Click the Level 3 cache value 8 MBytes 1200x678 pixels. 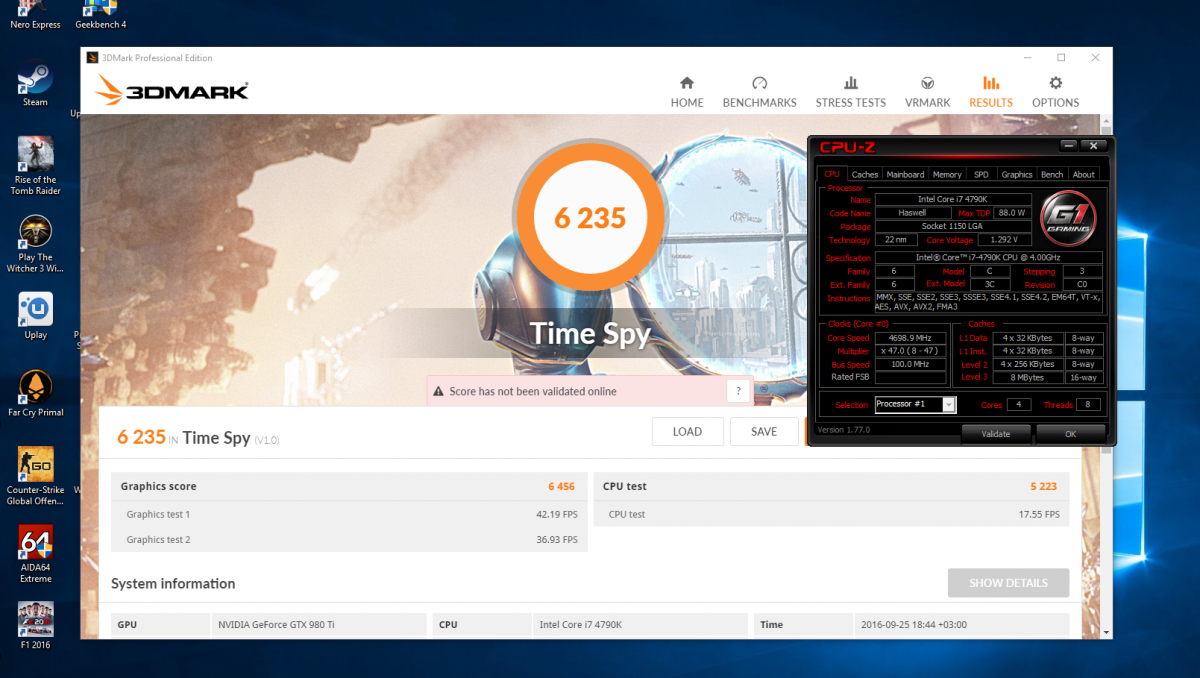click(x=1027, y=377)
